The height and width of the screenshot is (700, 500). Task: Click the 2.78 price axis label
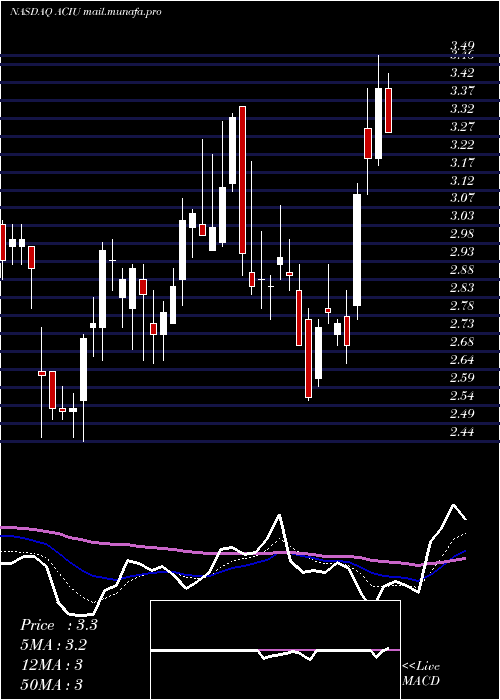click(x=462, y=306)
